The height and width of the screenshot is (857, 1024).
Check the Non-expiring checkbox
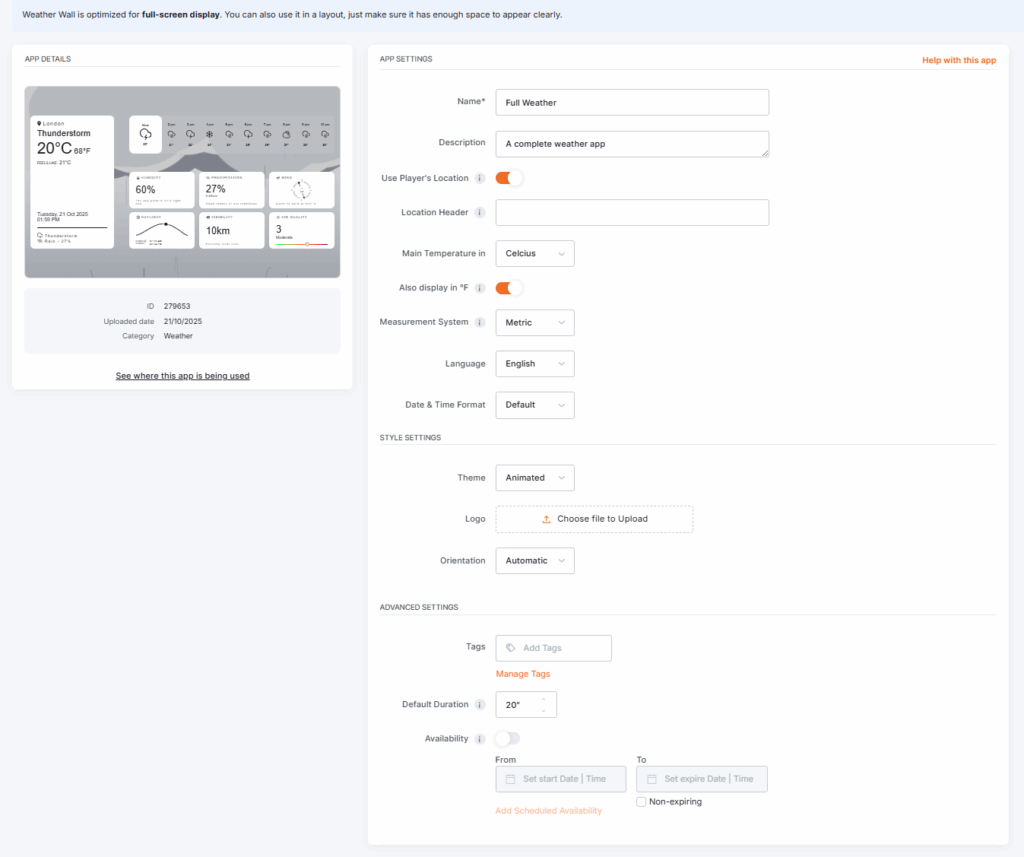(x=641, y=802)
